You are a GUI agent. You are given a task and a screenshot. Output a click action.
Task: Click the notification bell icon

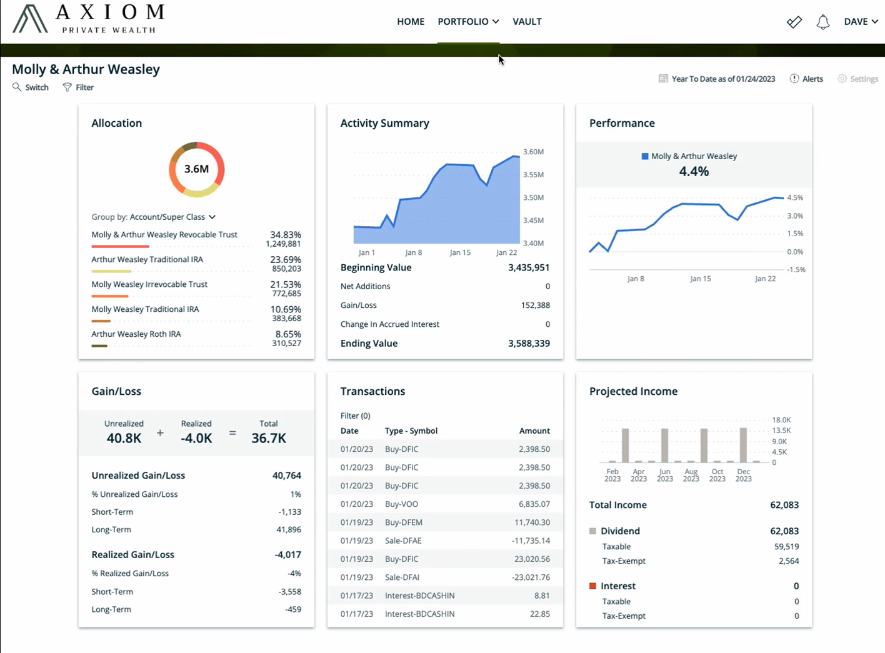pos(822,21)
